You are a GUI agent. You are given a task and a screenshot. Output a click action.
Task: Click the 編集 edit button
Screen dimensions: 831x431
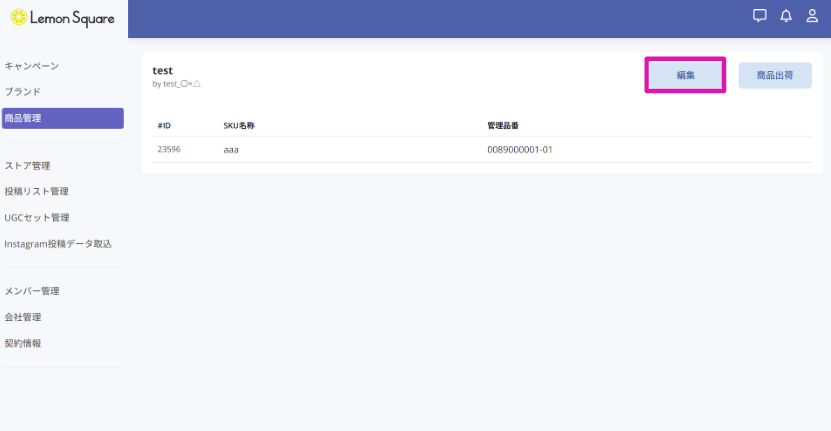click(685, 76)
